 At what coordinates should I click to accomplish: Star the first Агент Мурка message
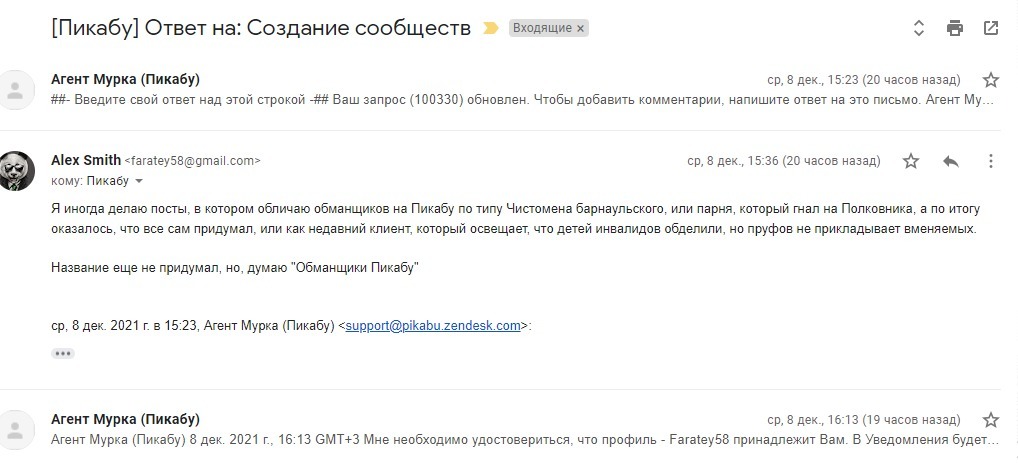coord(991,80)
